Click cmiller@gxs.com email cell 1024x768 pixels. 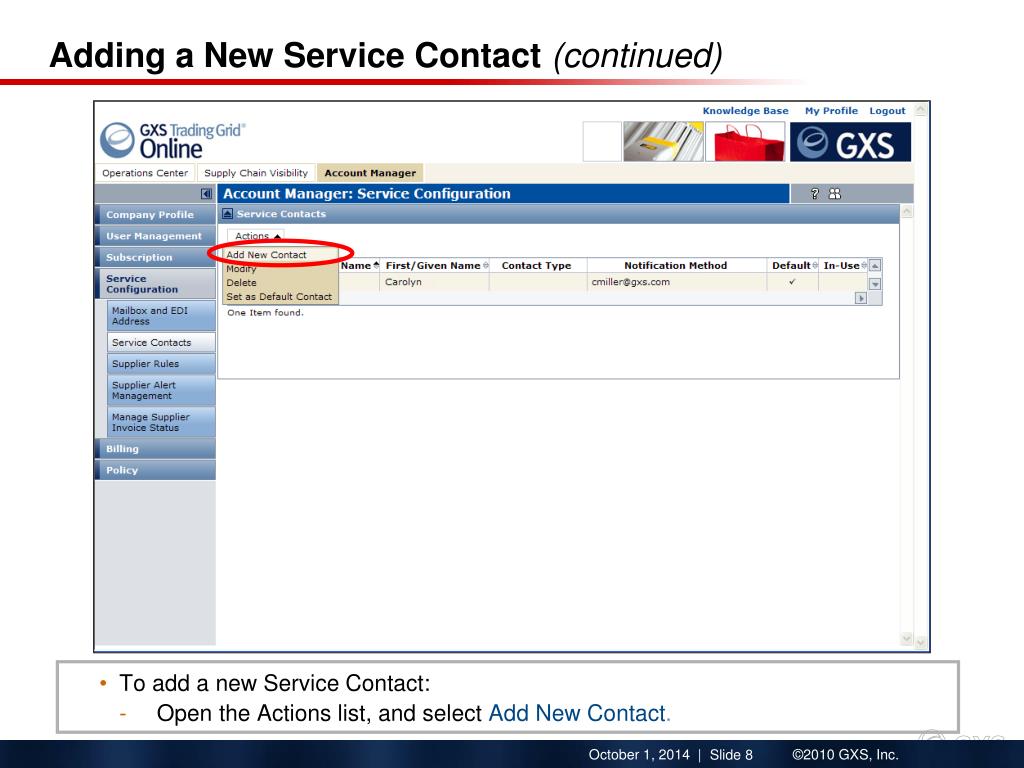(x=677, y=282)
